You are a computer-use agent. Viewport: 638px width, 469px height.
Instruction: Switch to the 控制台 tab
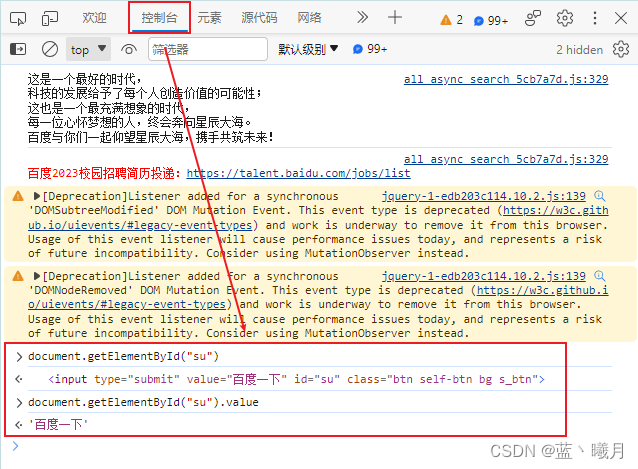(x=160, y=18)
